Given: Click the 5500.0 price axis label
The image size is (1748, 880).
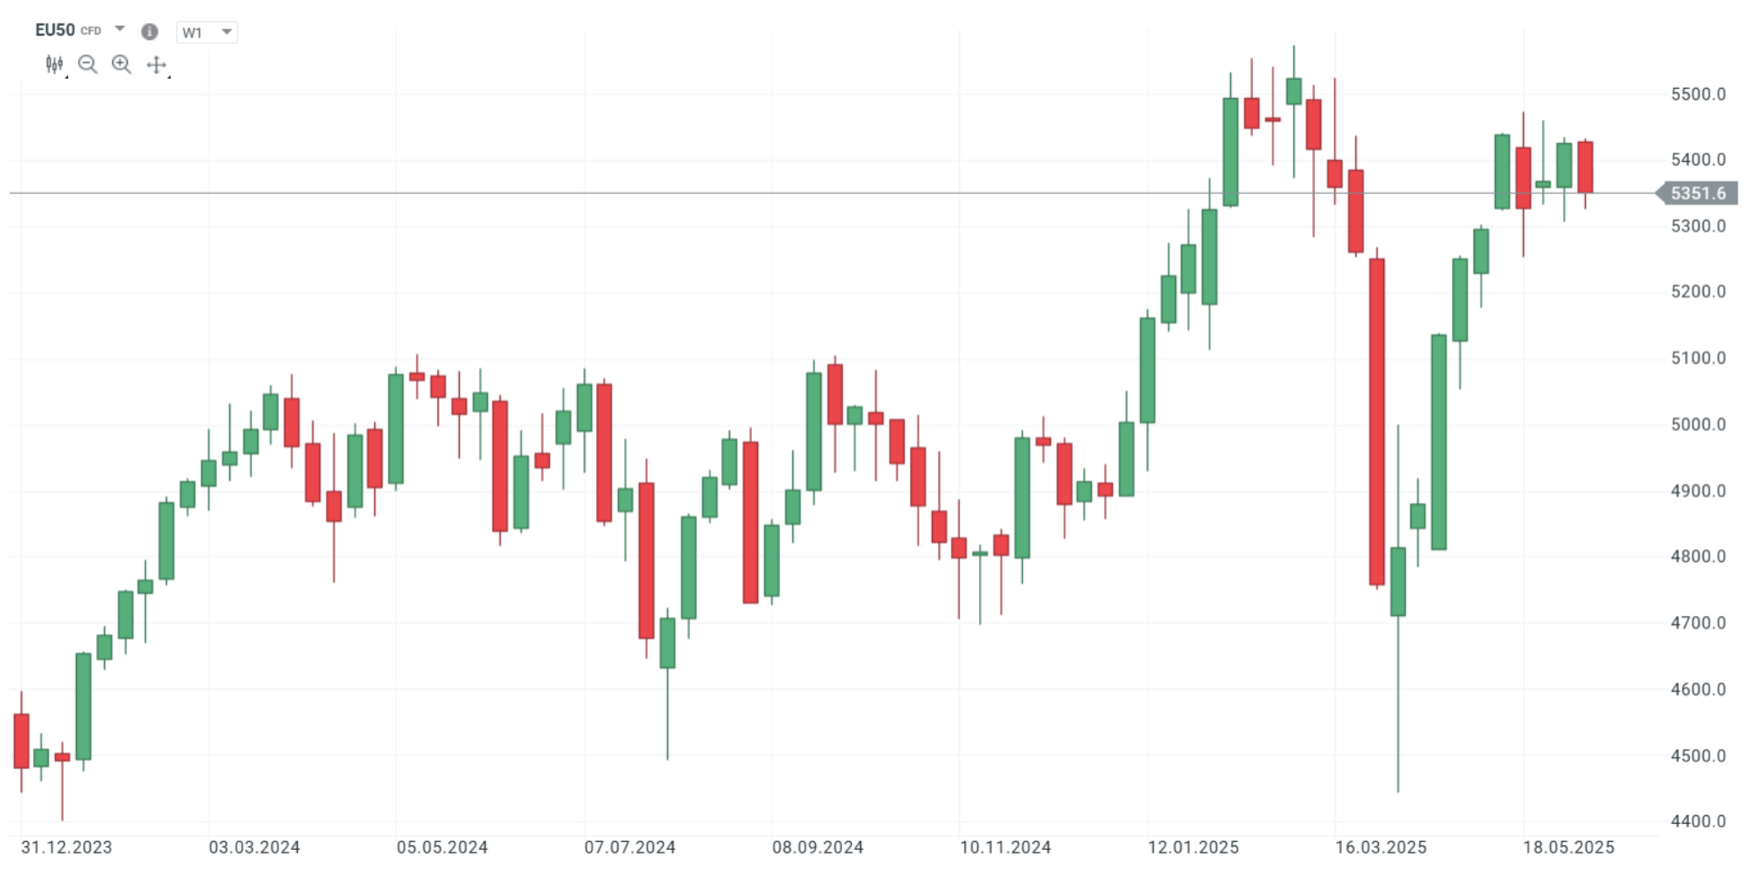Looking at the screenshot, I should 1698,94.
